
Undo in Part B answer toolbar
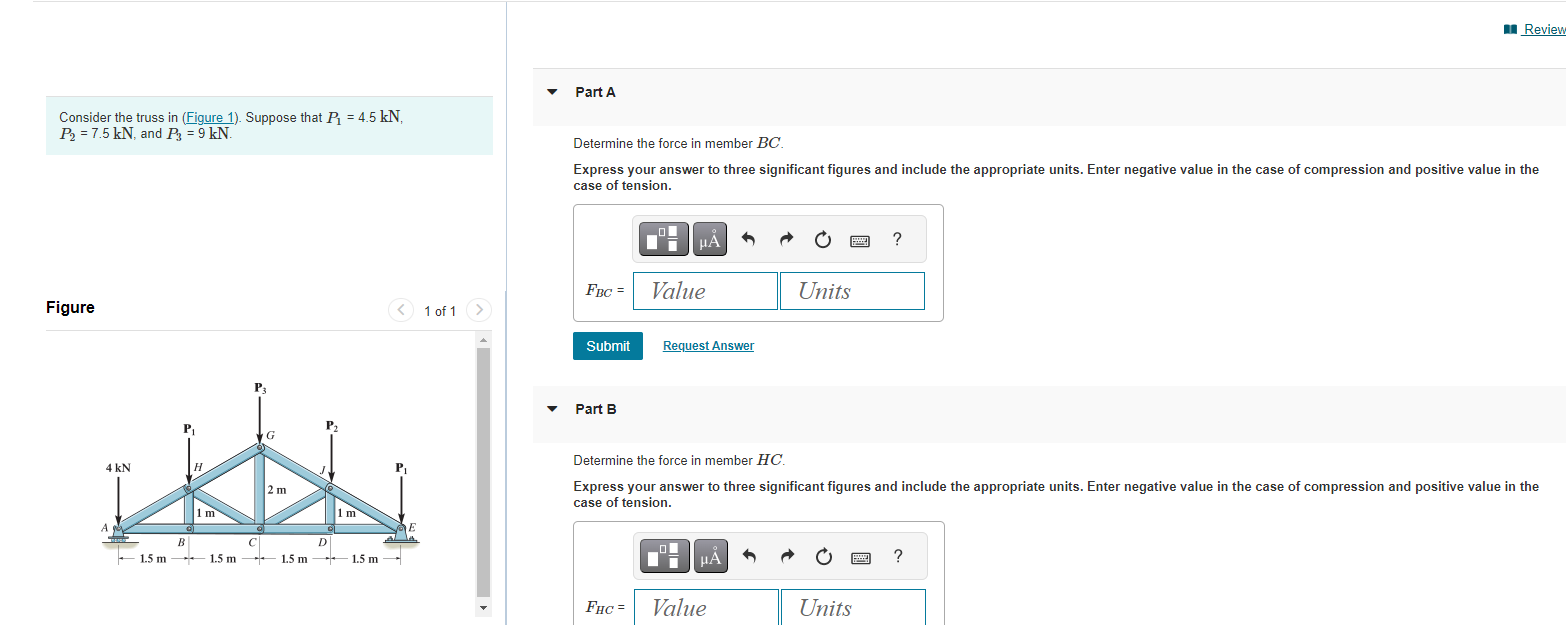(747, 557)
